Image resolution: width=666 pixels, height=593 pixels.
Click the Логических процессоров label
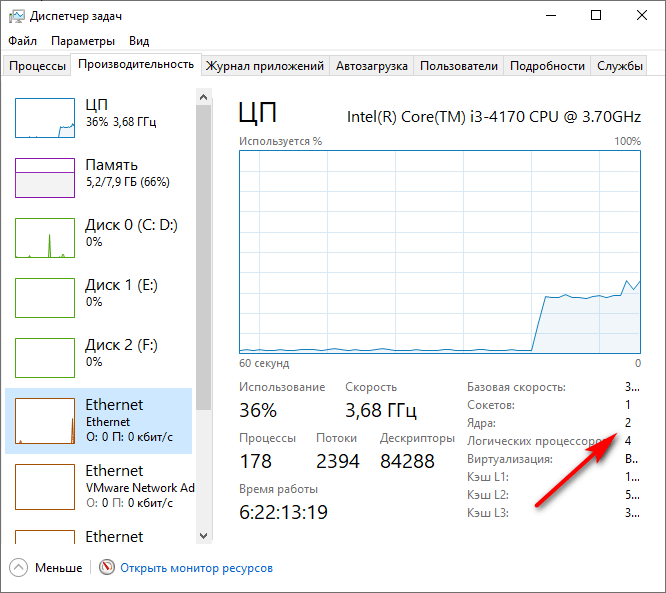click(538, 441)
